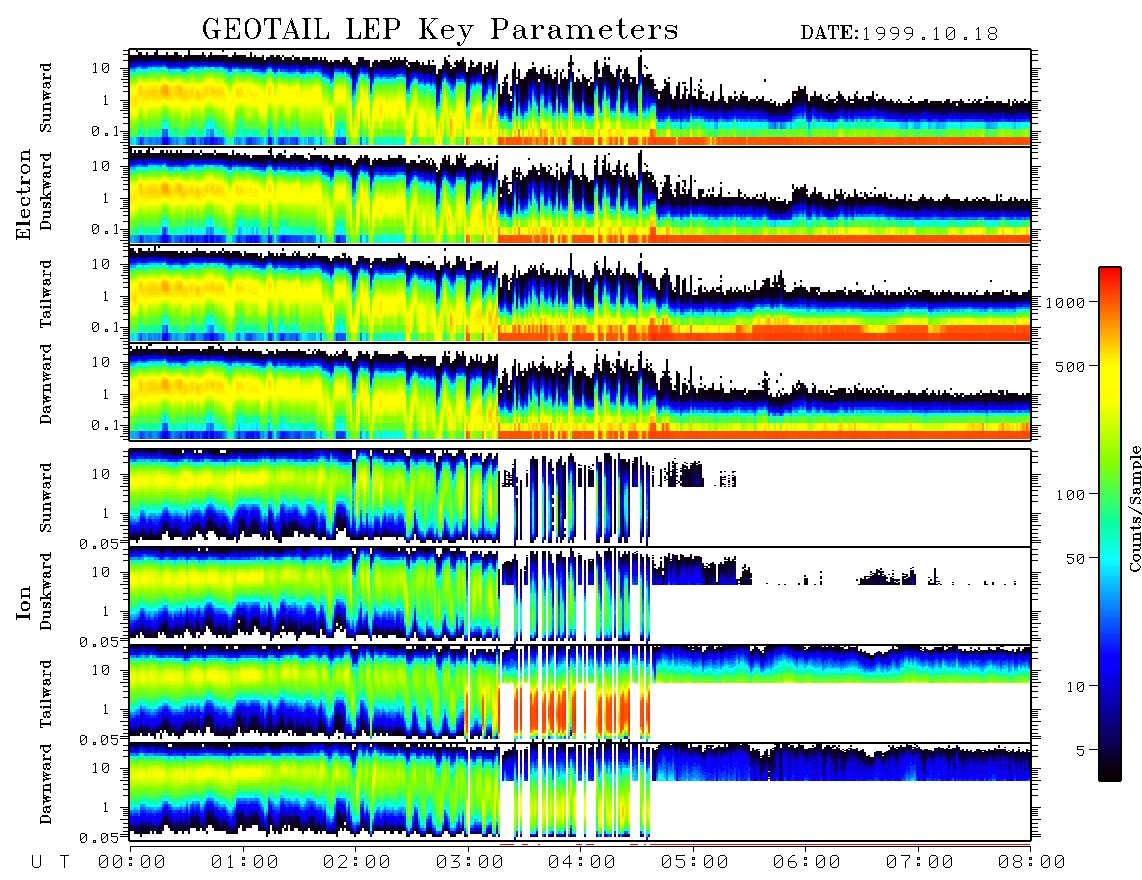The image size is (1142, 880).
Task: Click the 07:00 time tick label
Action: coord(920,863)
